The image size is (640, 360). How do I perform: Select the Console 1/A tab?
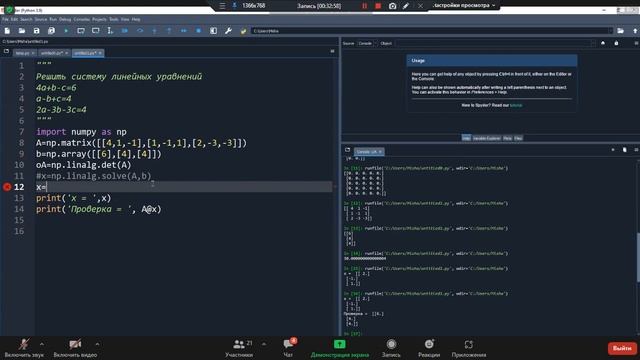369,152
